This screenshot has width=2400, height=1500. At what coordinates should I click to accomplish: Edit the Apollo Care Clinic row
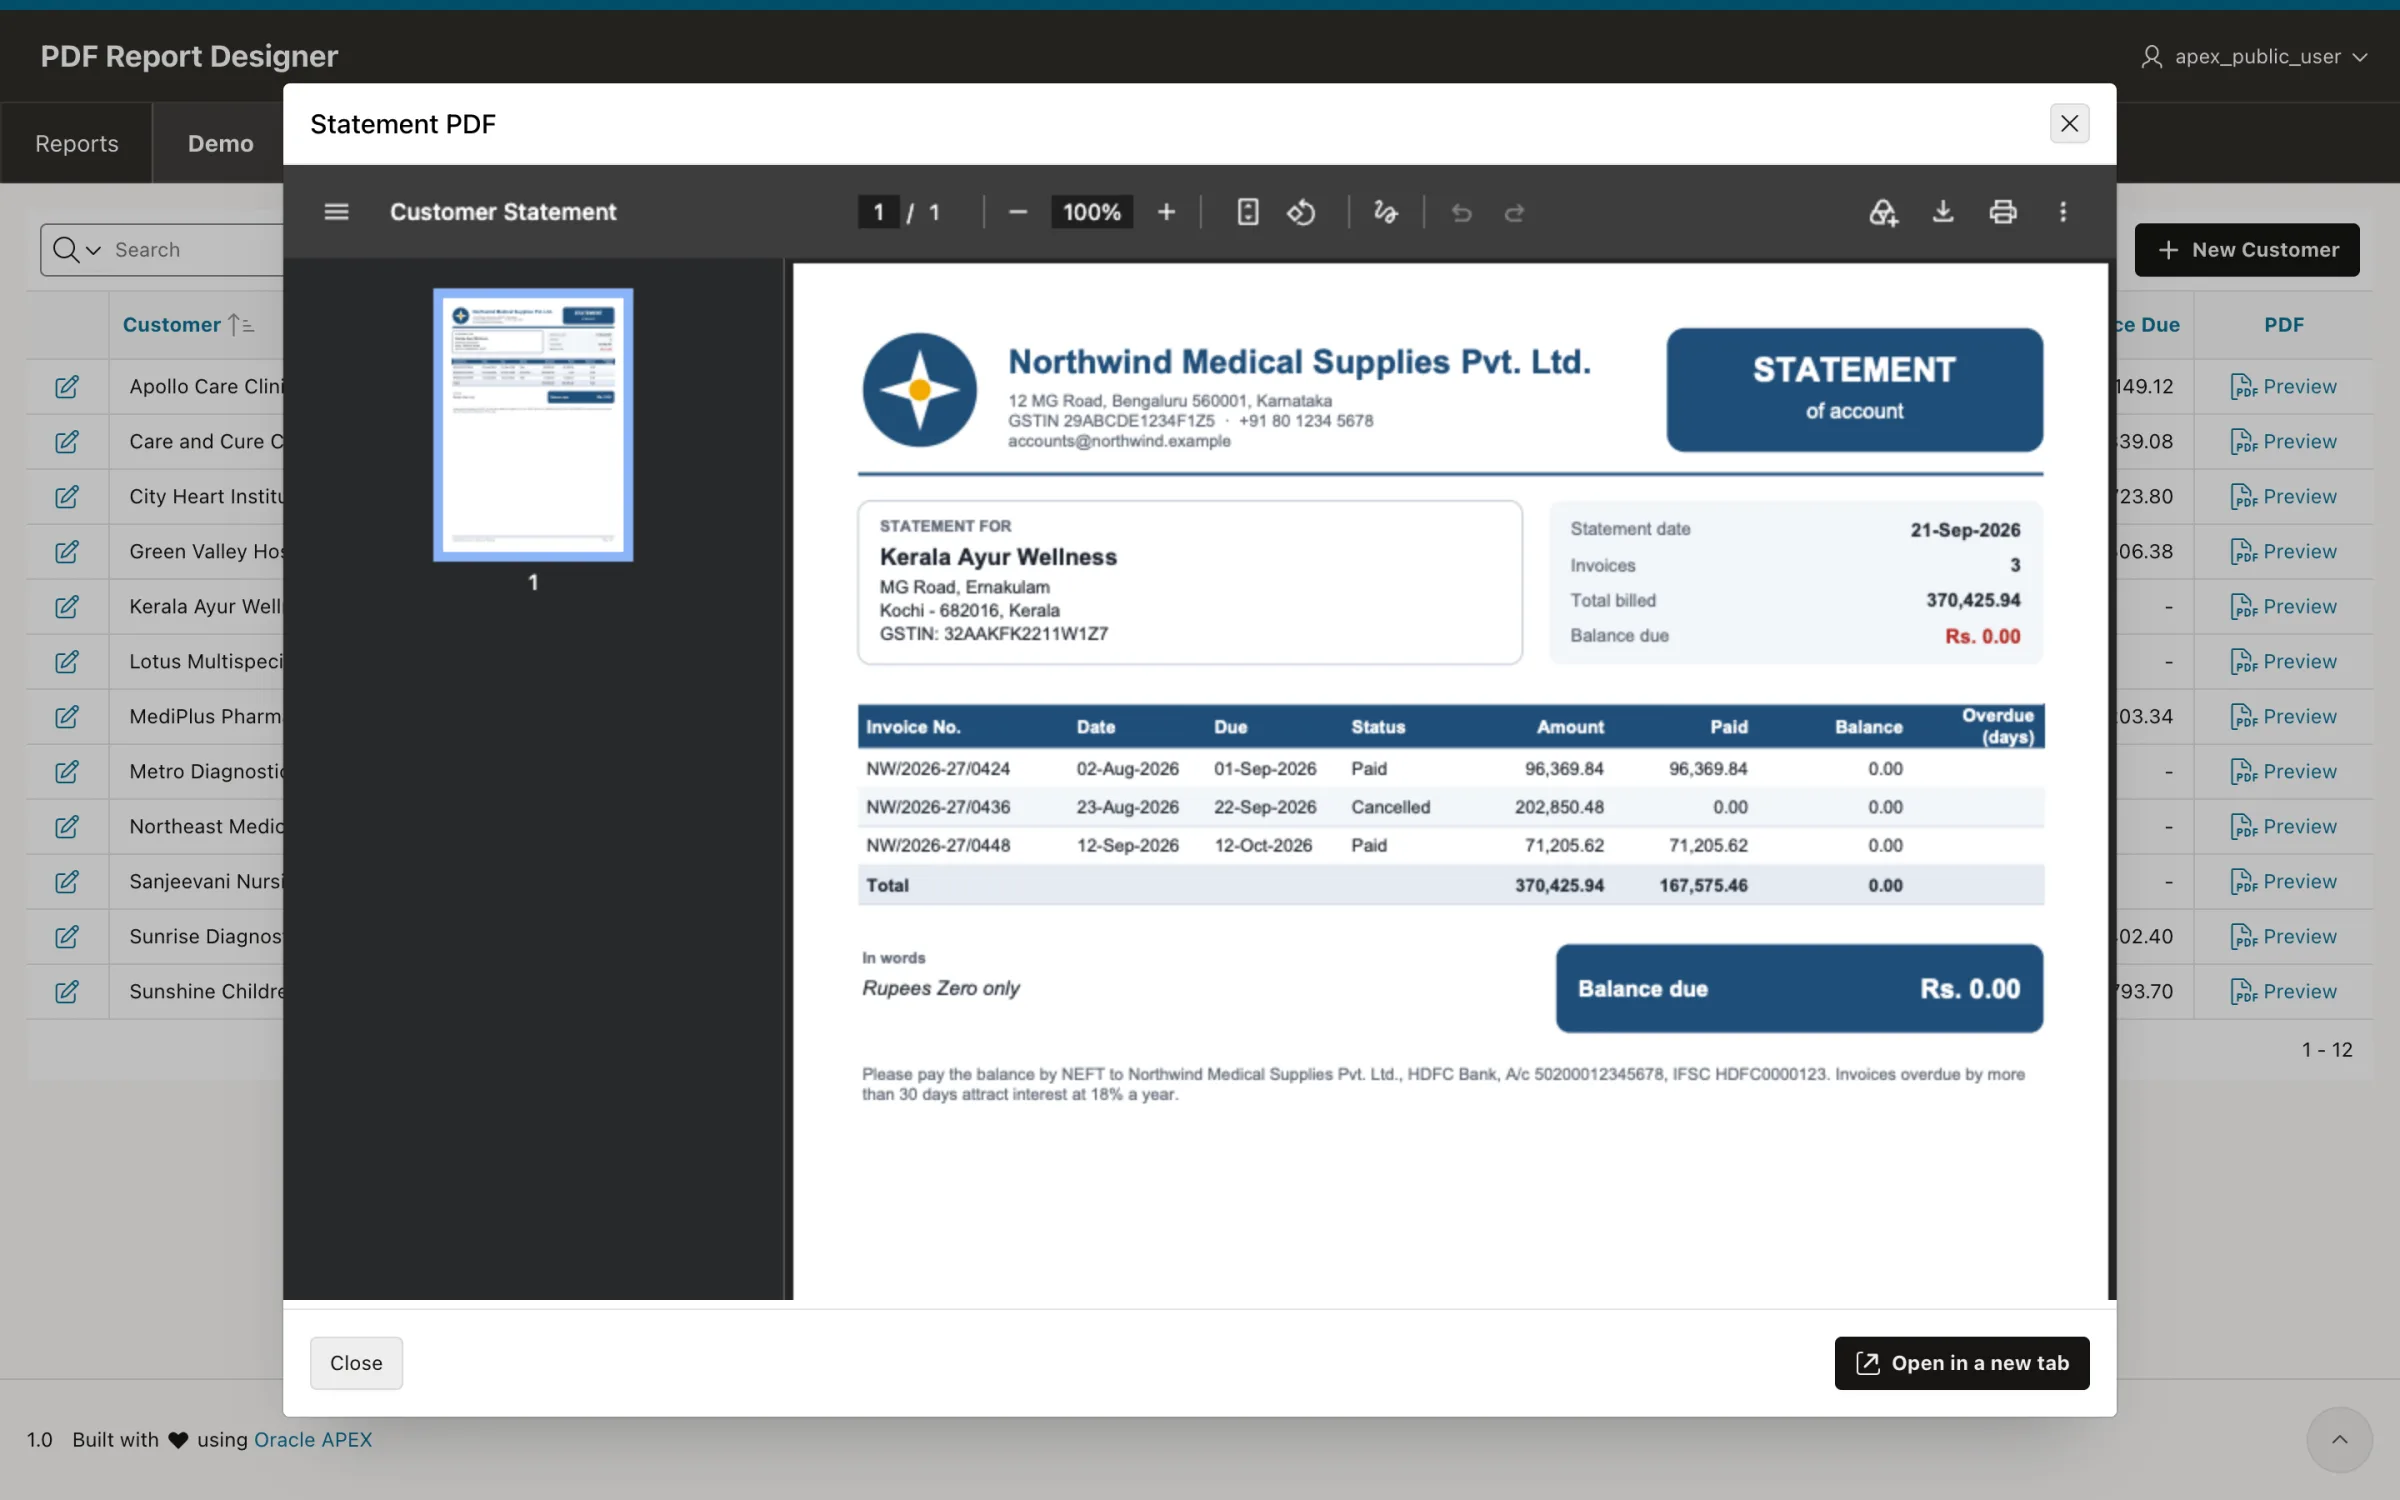click(67, 387)
